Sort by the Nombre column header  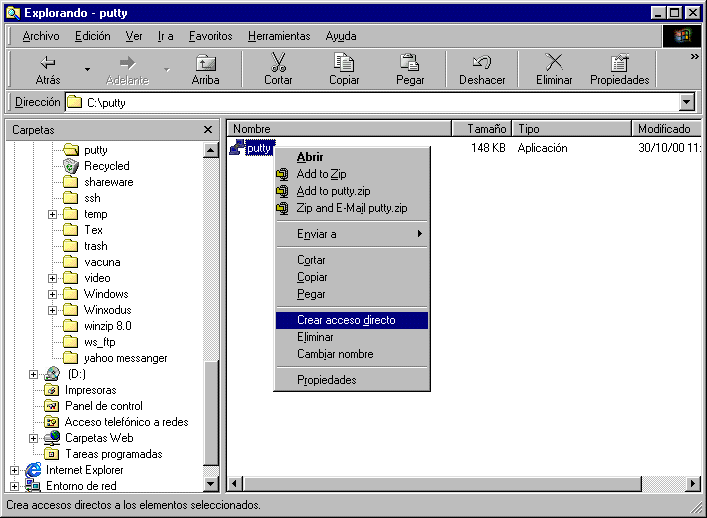click(339, 129)
